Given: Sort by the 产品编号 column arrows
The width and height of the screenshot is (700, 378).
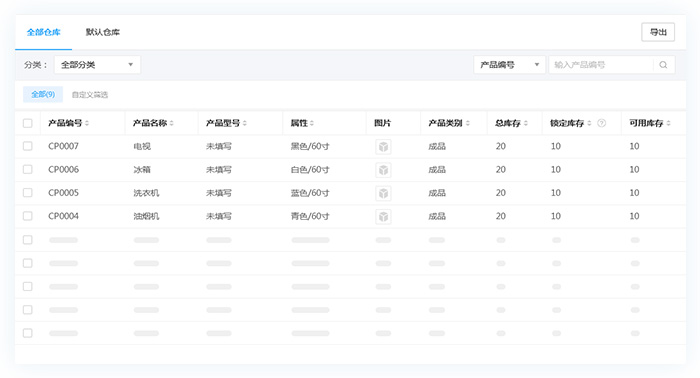Looking at the screenshot, I should tap(87, 123).
